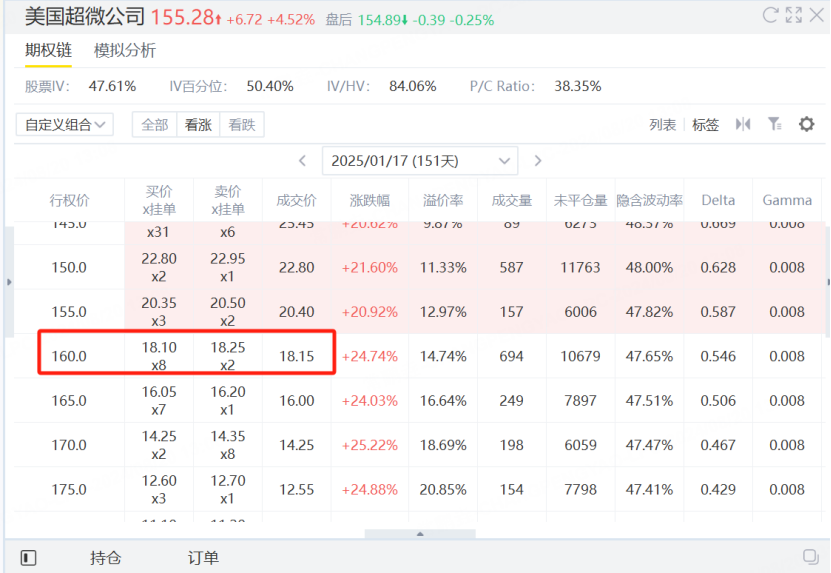831x573 pixels.
Task: Click volume value 694
Action: [x=511, y=356]
